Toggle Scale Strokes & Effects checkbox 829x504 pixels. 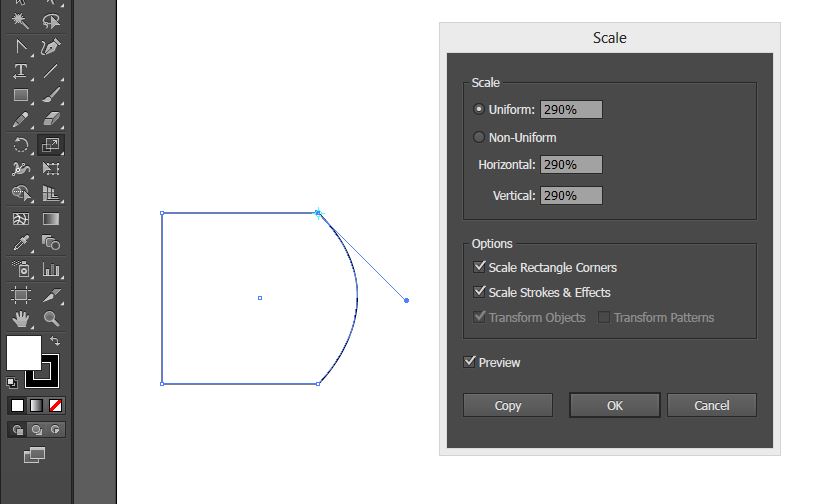tap(480, 291)
